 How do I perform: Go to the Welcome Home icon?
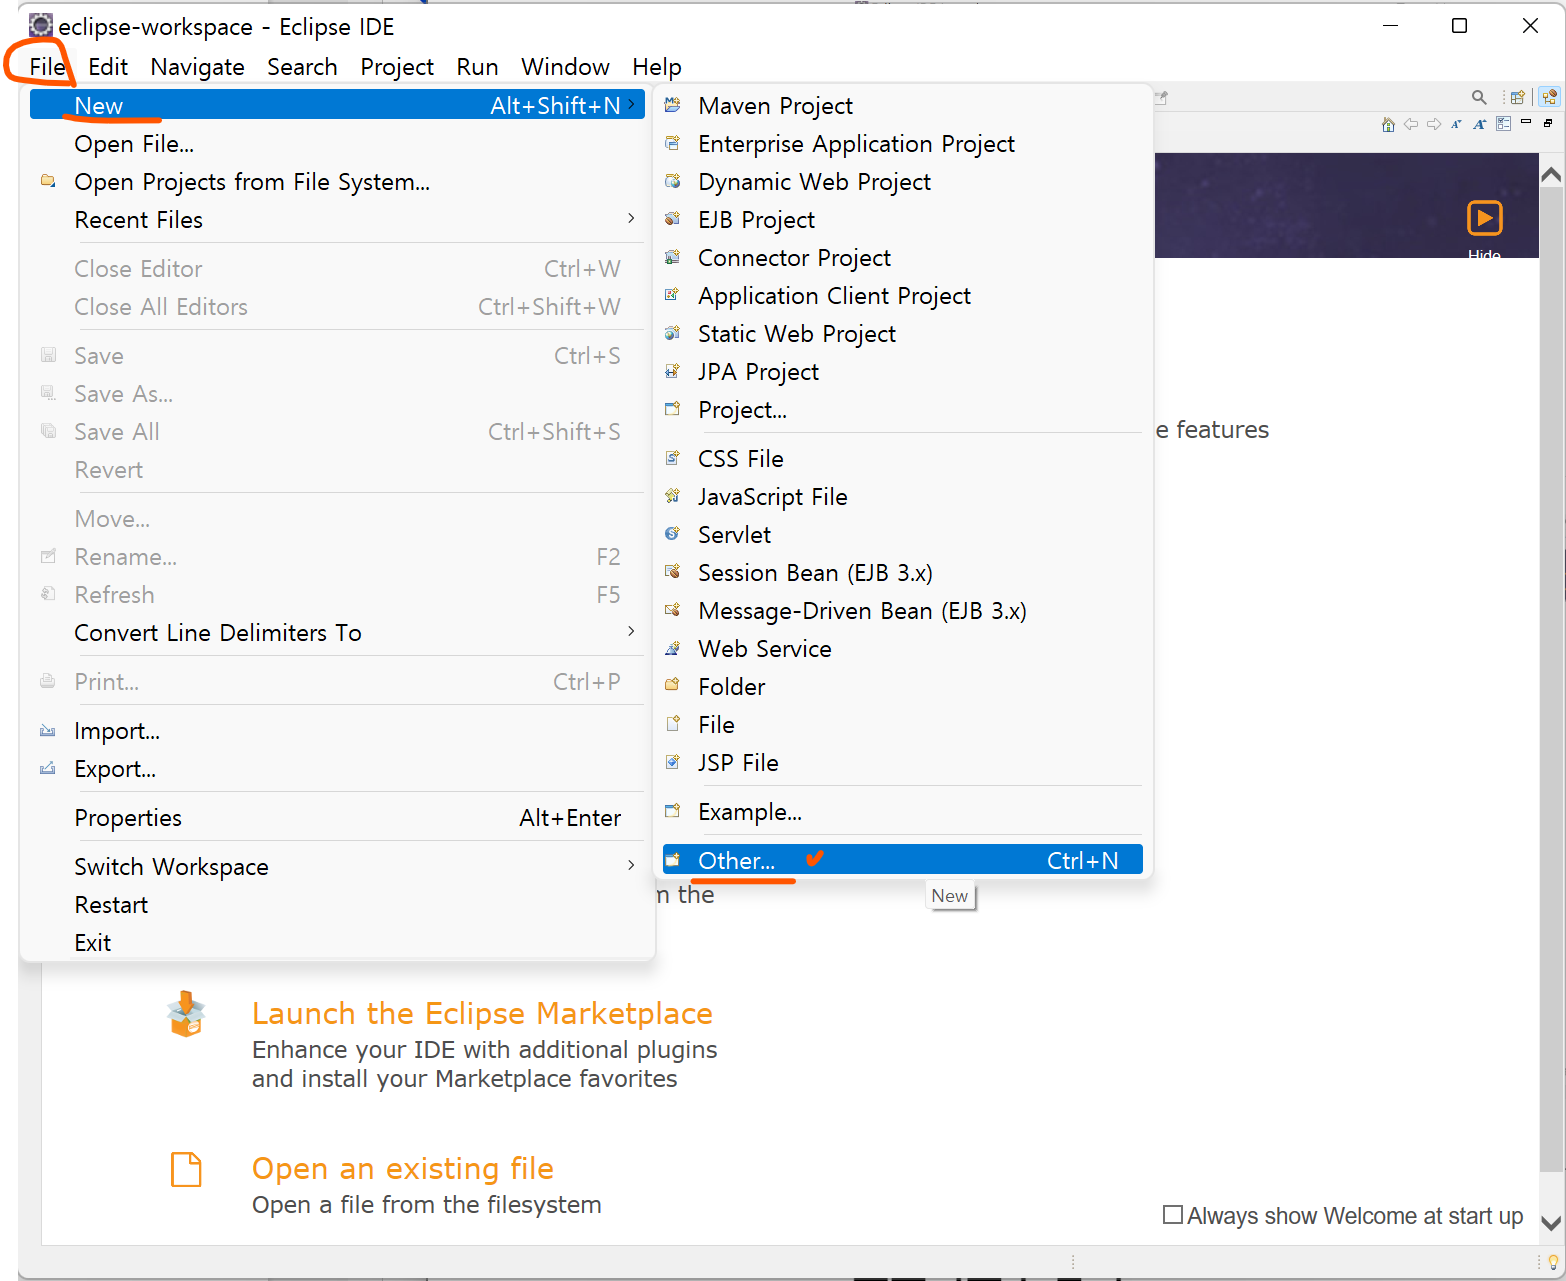tap(1388, 124)
